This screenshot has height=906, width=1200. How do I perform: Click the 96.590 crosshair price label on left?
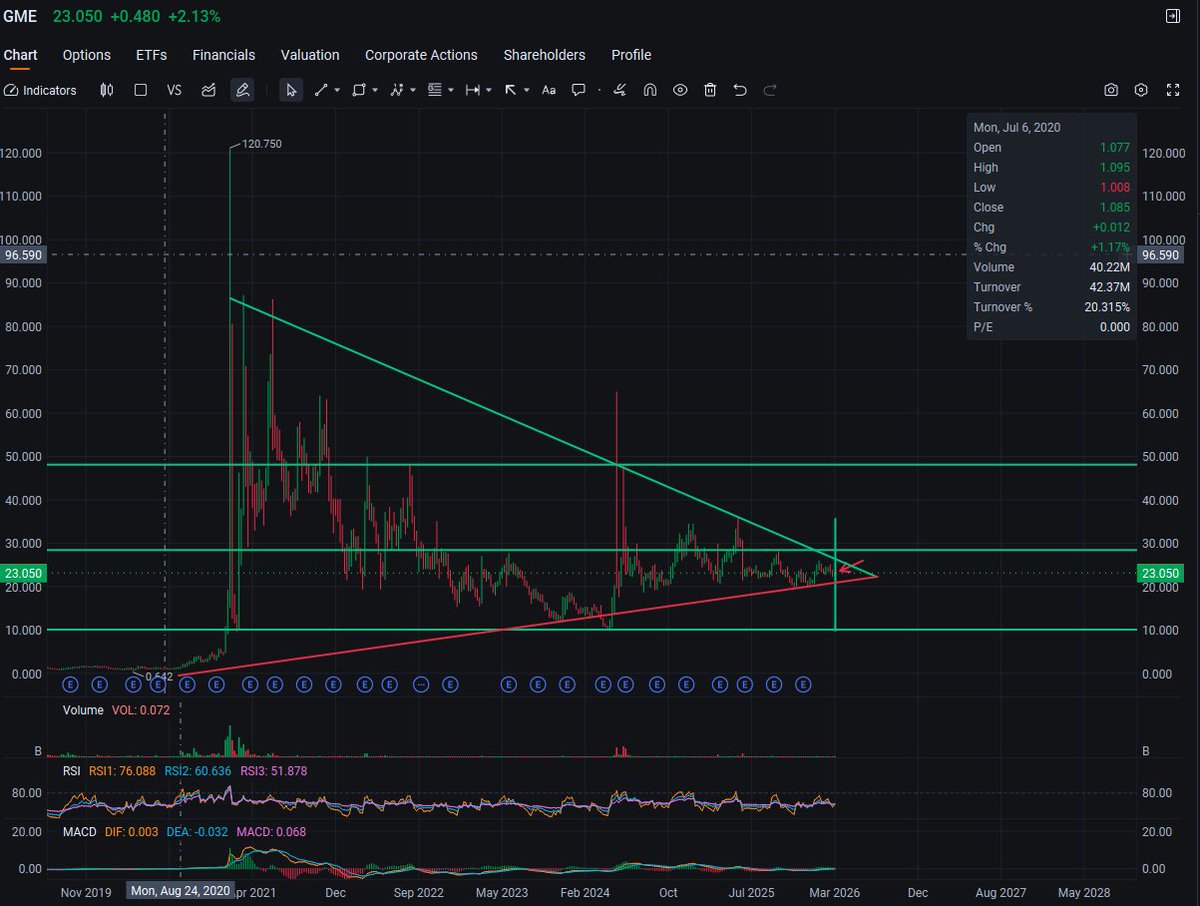(21, 255)
